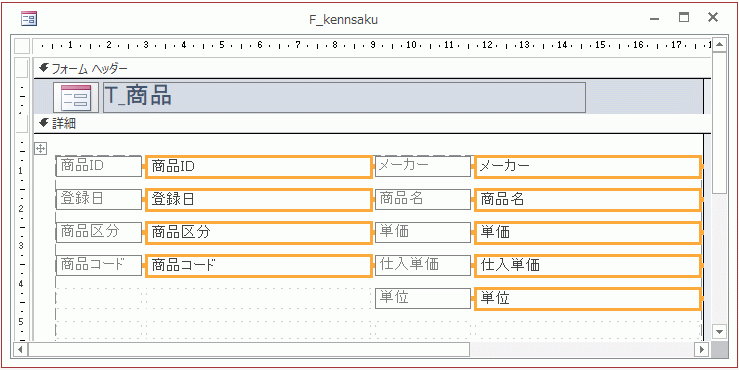Click the detail section selector on the vertical ruler
This screenshot has width=739, height=370.
click(x=22, y=124)
